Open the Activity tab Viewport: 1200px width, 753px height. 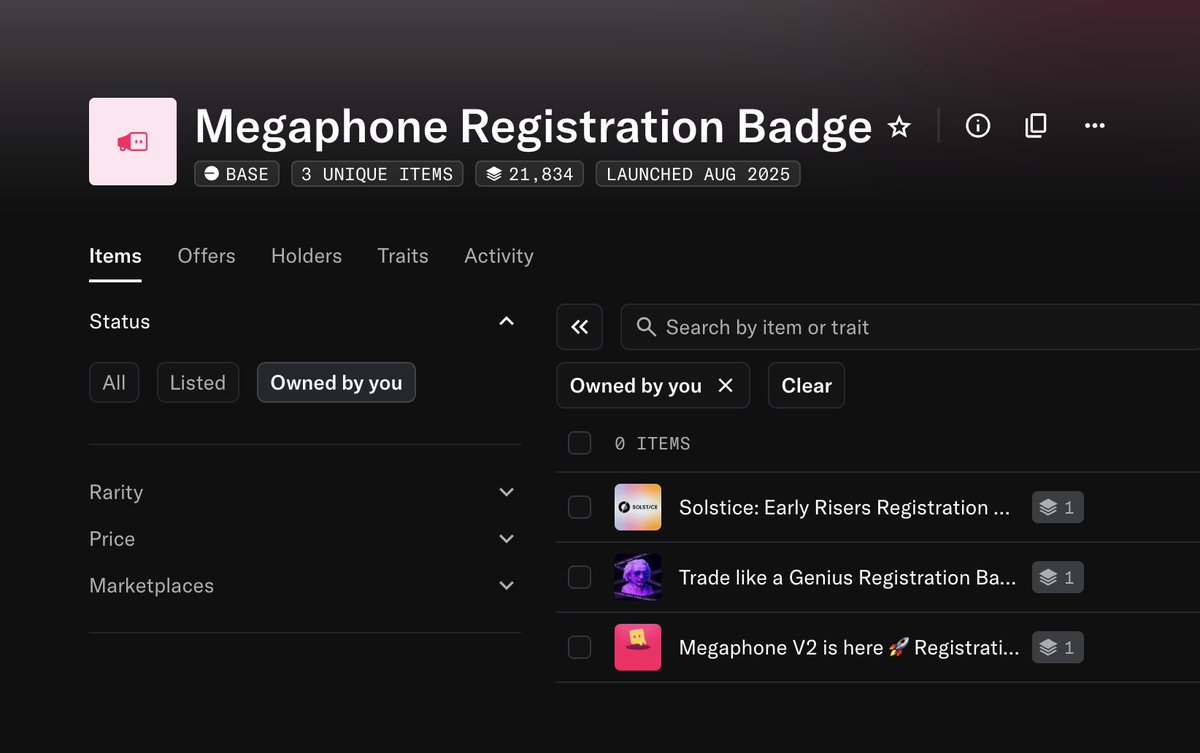click(499, 256)
